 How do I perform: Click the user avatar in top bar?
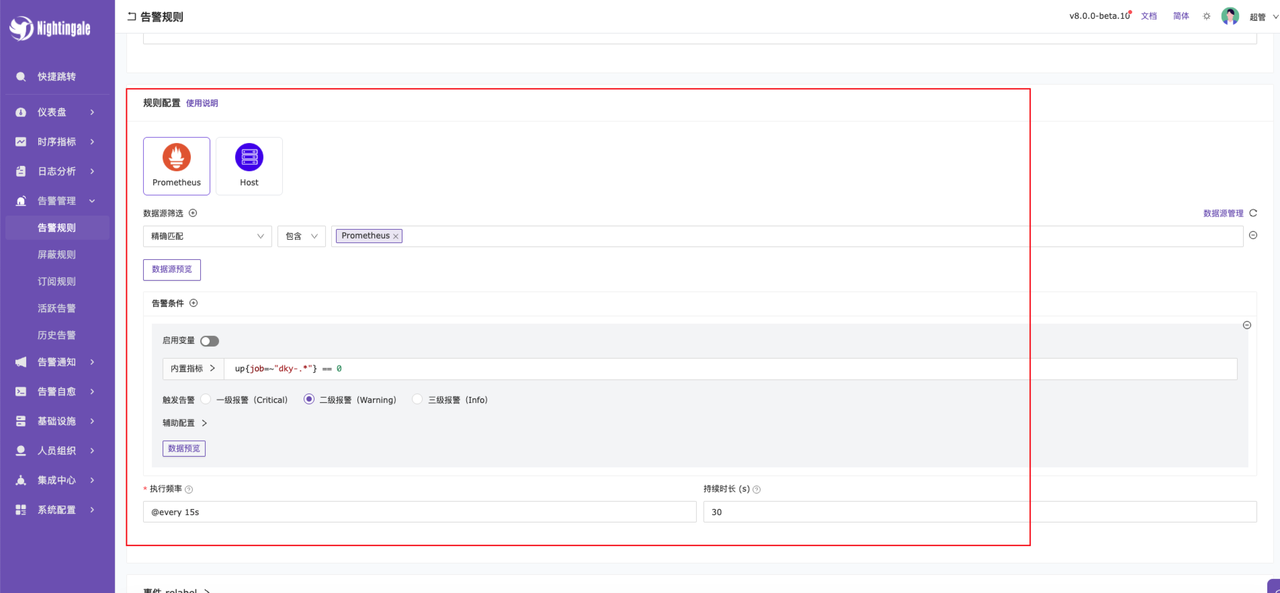1230,16
